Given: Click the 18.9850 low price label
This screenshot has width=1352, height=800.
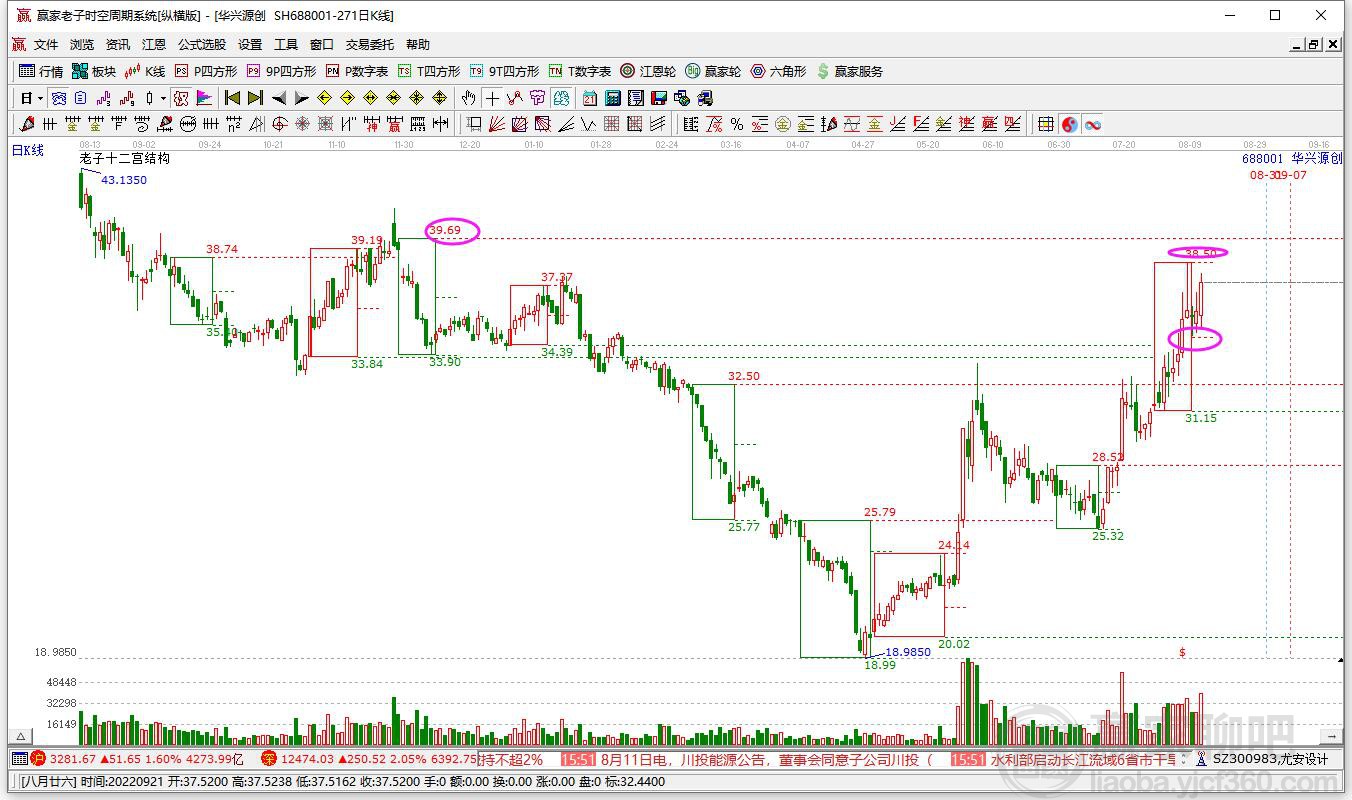Looking at the screenshot, I should pos(908,652).
